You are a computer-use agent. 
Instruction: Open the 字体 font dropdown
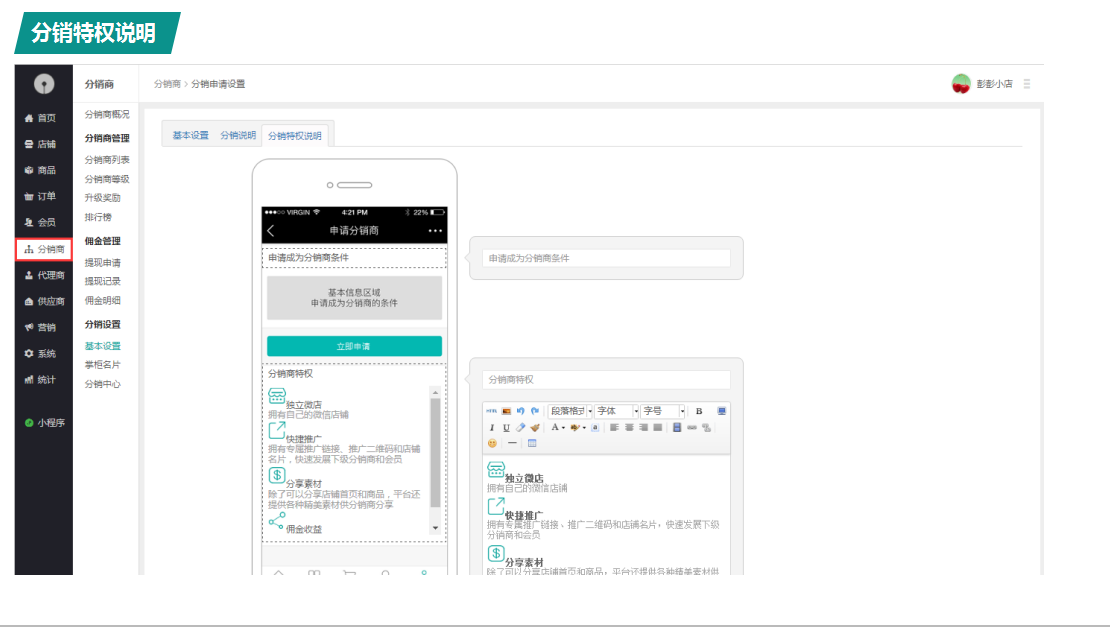[616, 411]
